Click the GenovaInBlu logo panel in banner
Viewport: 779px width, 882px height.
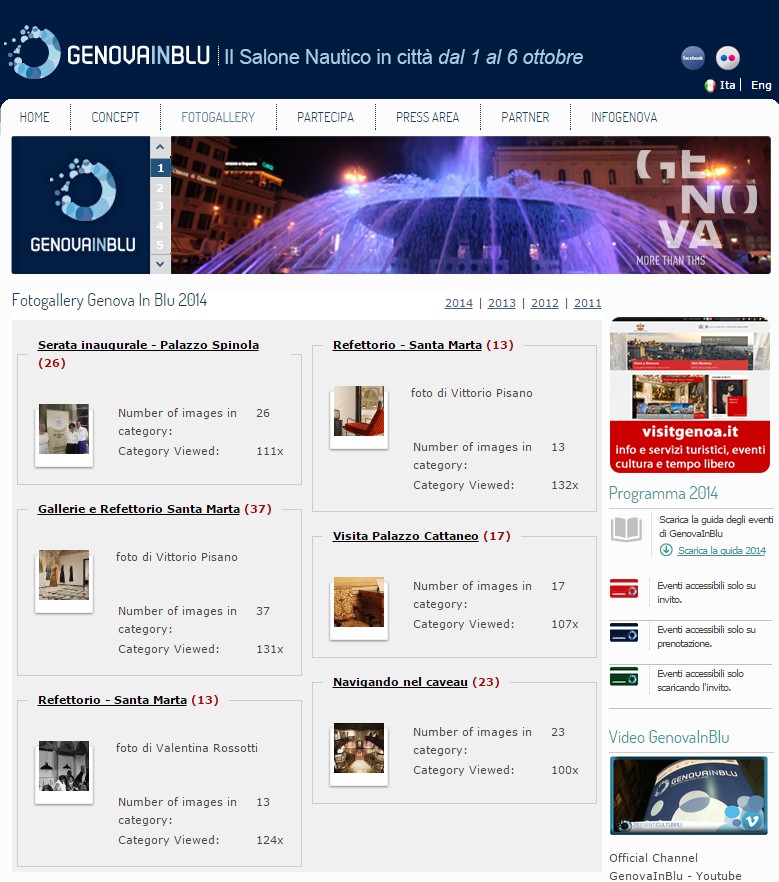(81, 205)
